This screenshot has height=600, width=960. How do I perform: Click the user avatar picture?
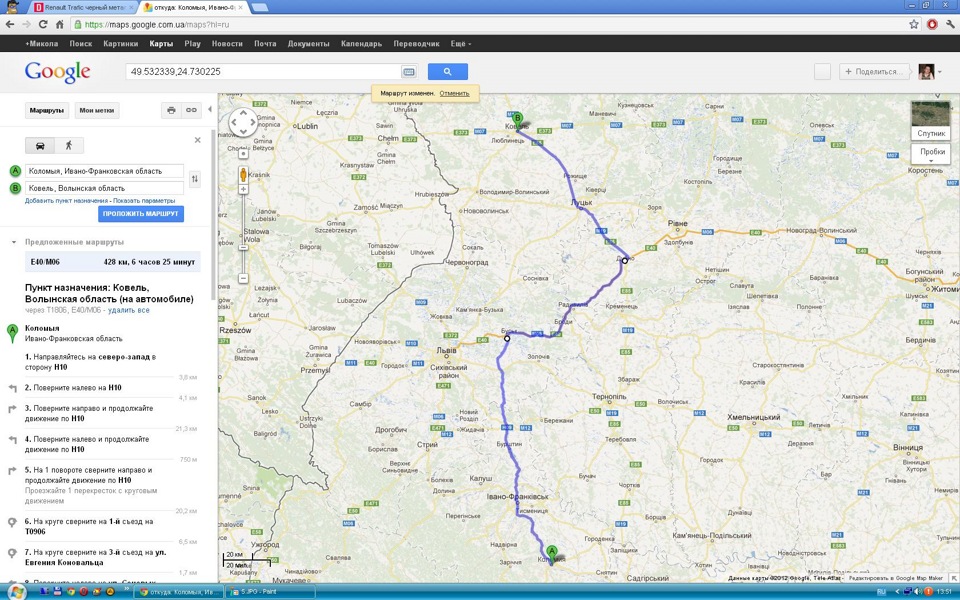926,72
